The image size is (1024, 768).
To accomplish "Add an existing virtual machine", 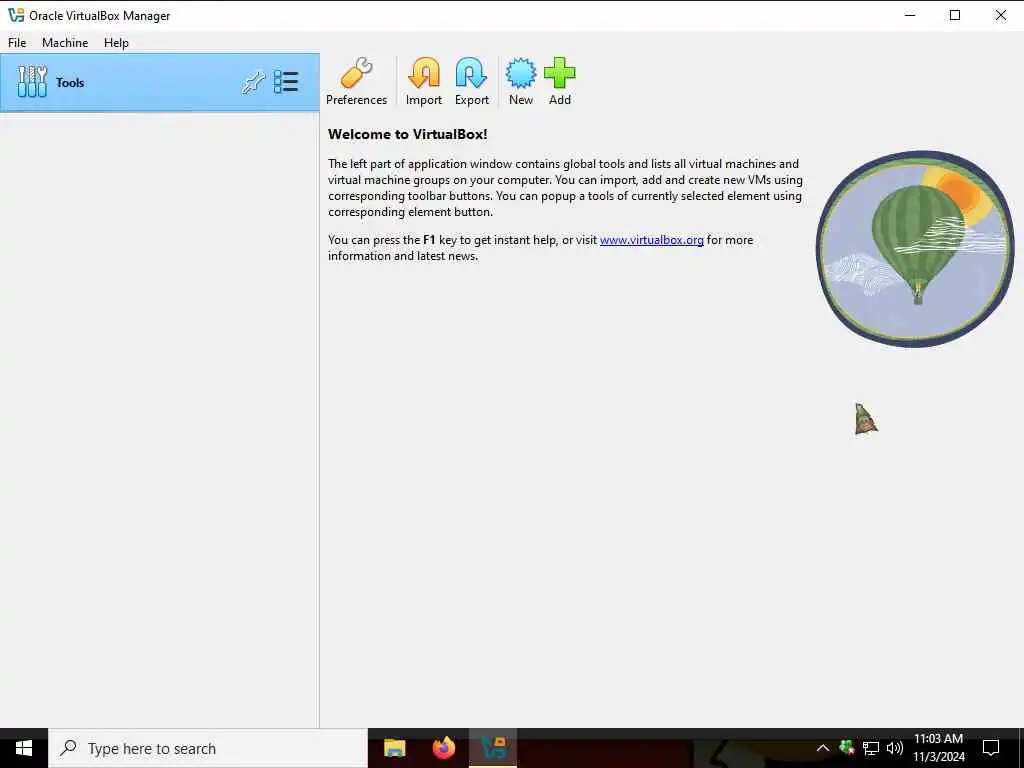I will point(560,81).
